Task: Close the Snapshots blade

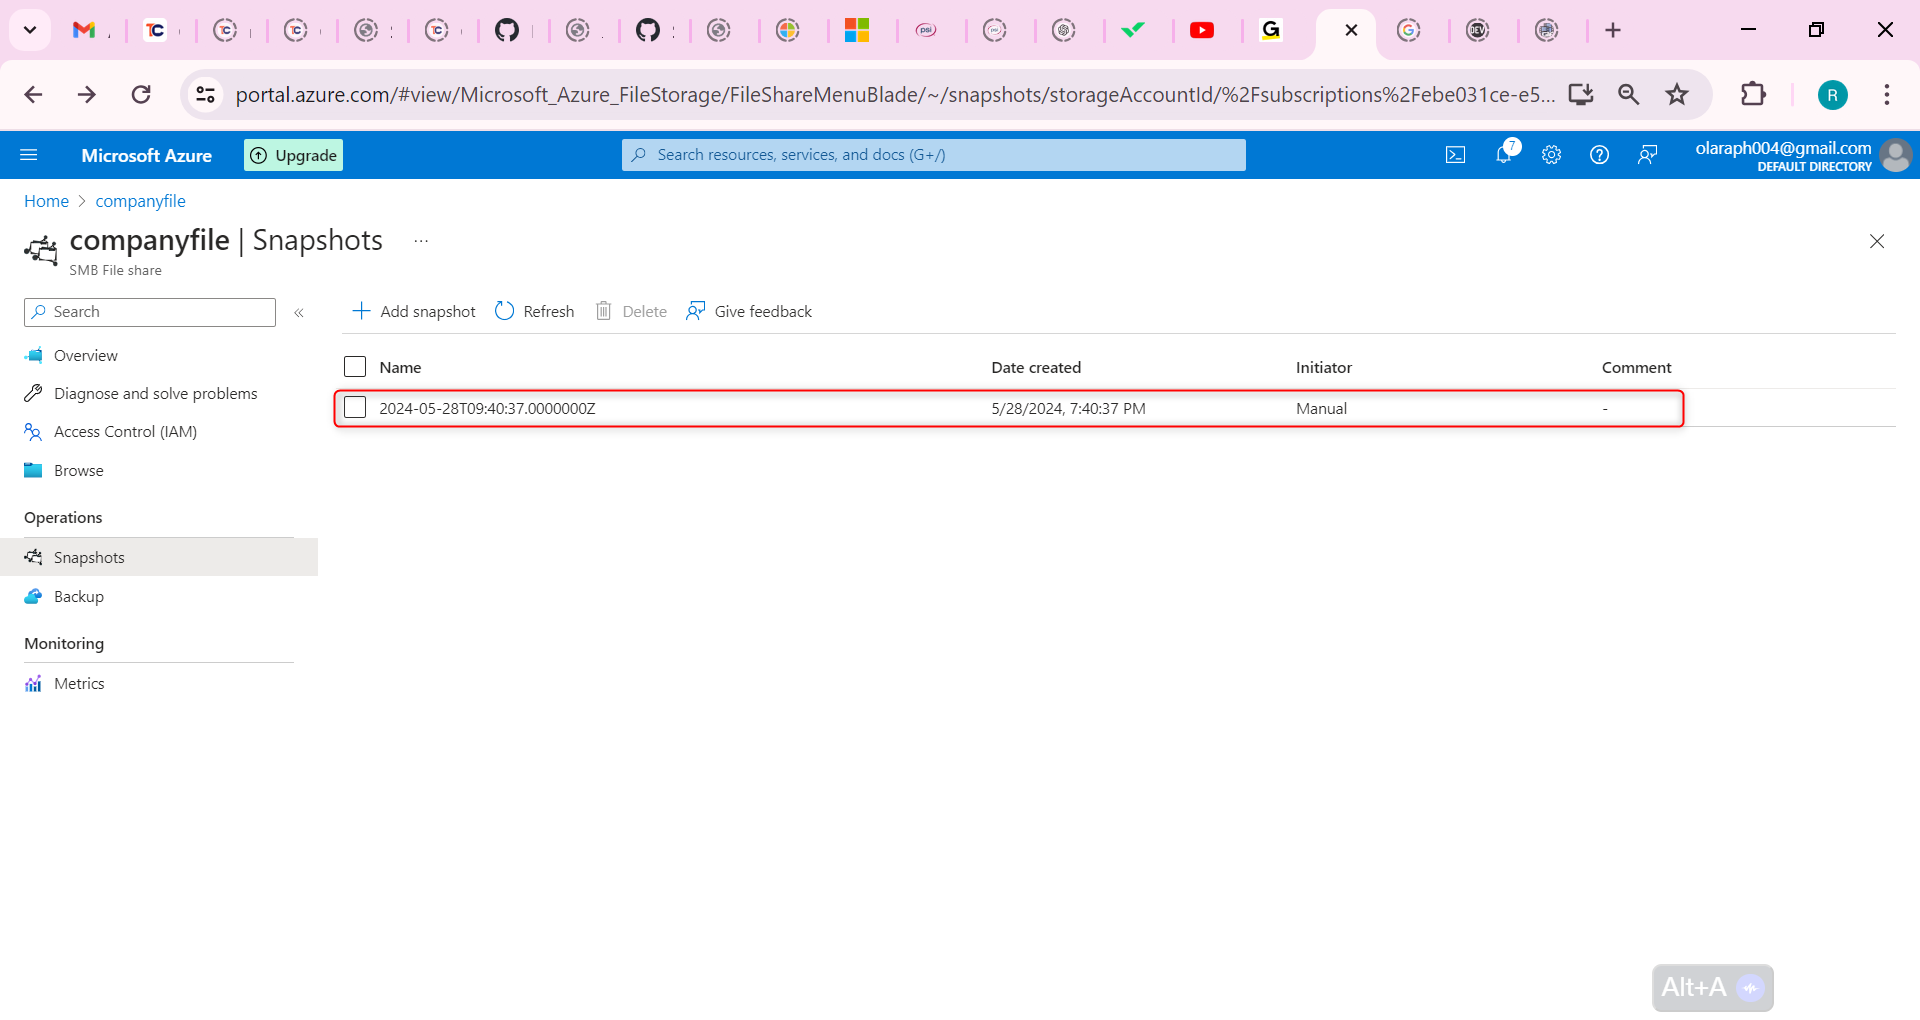Action: [x=1877, y=241]
